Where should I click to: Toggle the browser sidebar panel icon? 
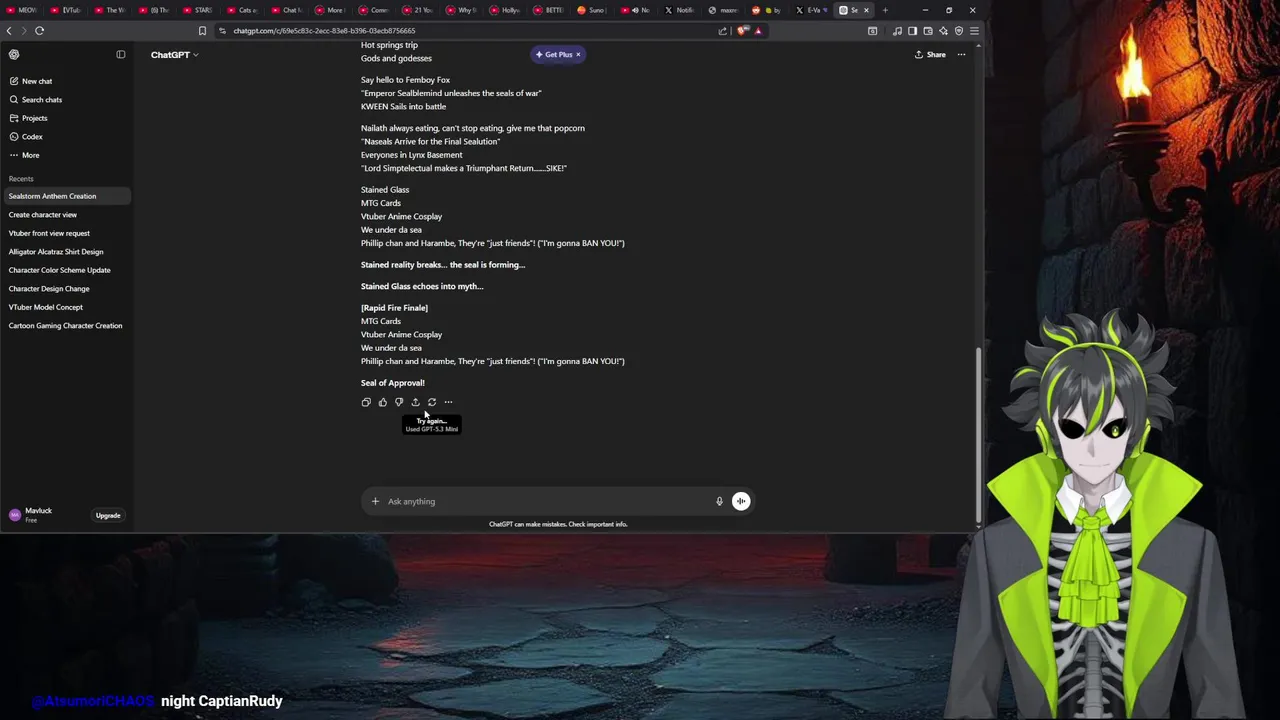(x=912, y=30)
